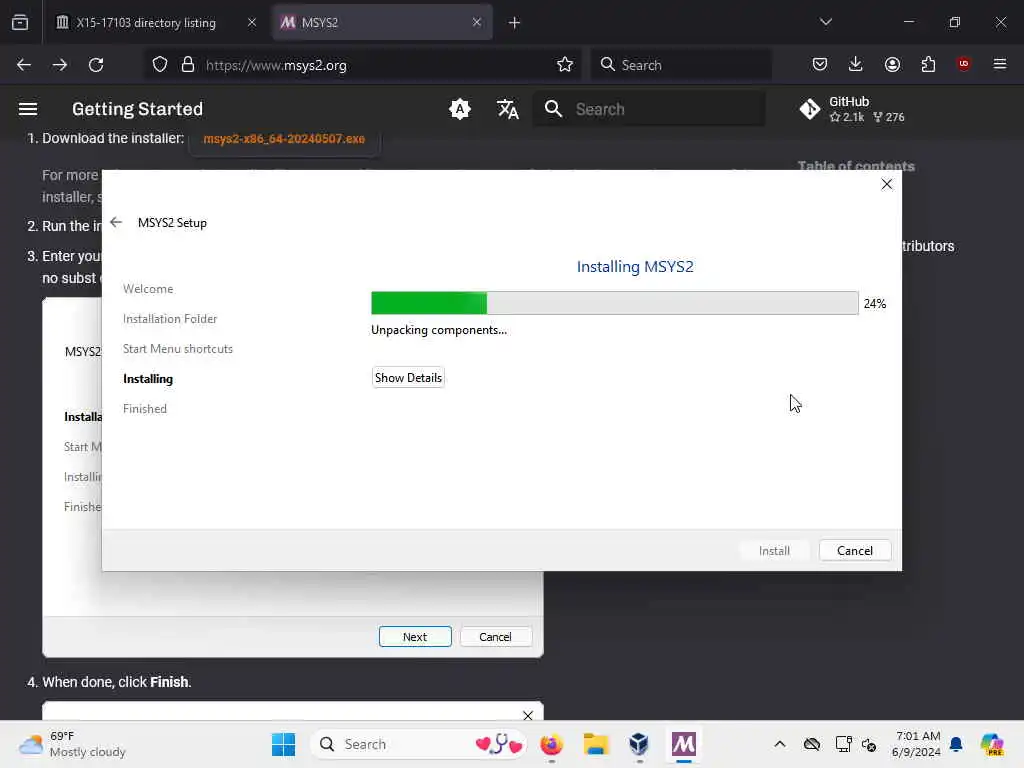The image size is (1024, 768).
Task: Bookmark this page with the star
Action: (x=565, y=65)
